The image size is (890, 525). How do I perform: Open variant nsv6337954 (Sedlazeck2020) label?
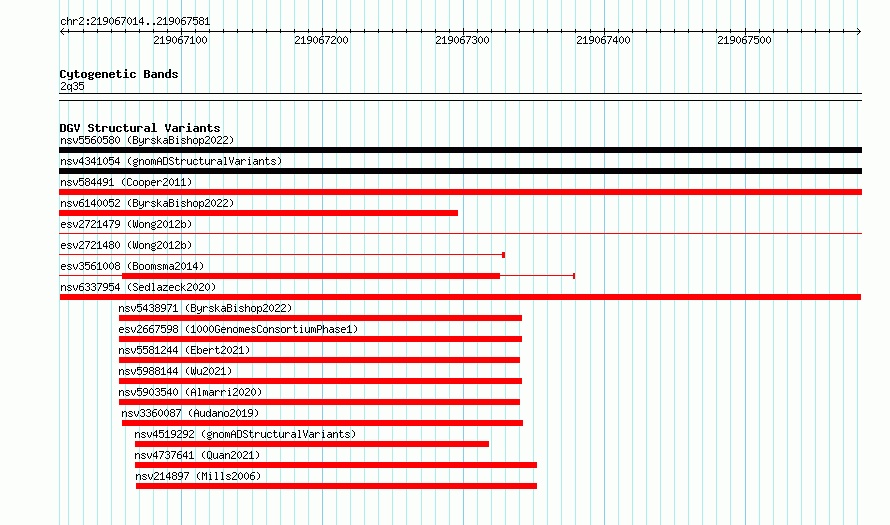pos(138,287)
